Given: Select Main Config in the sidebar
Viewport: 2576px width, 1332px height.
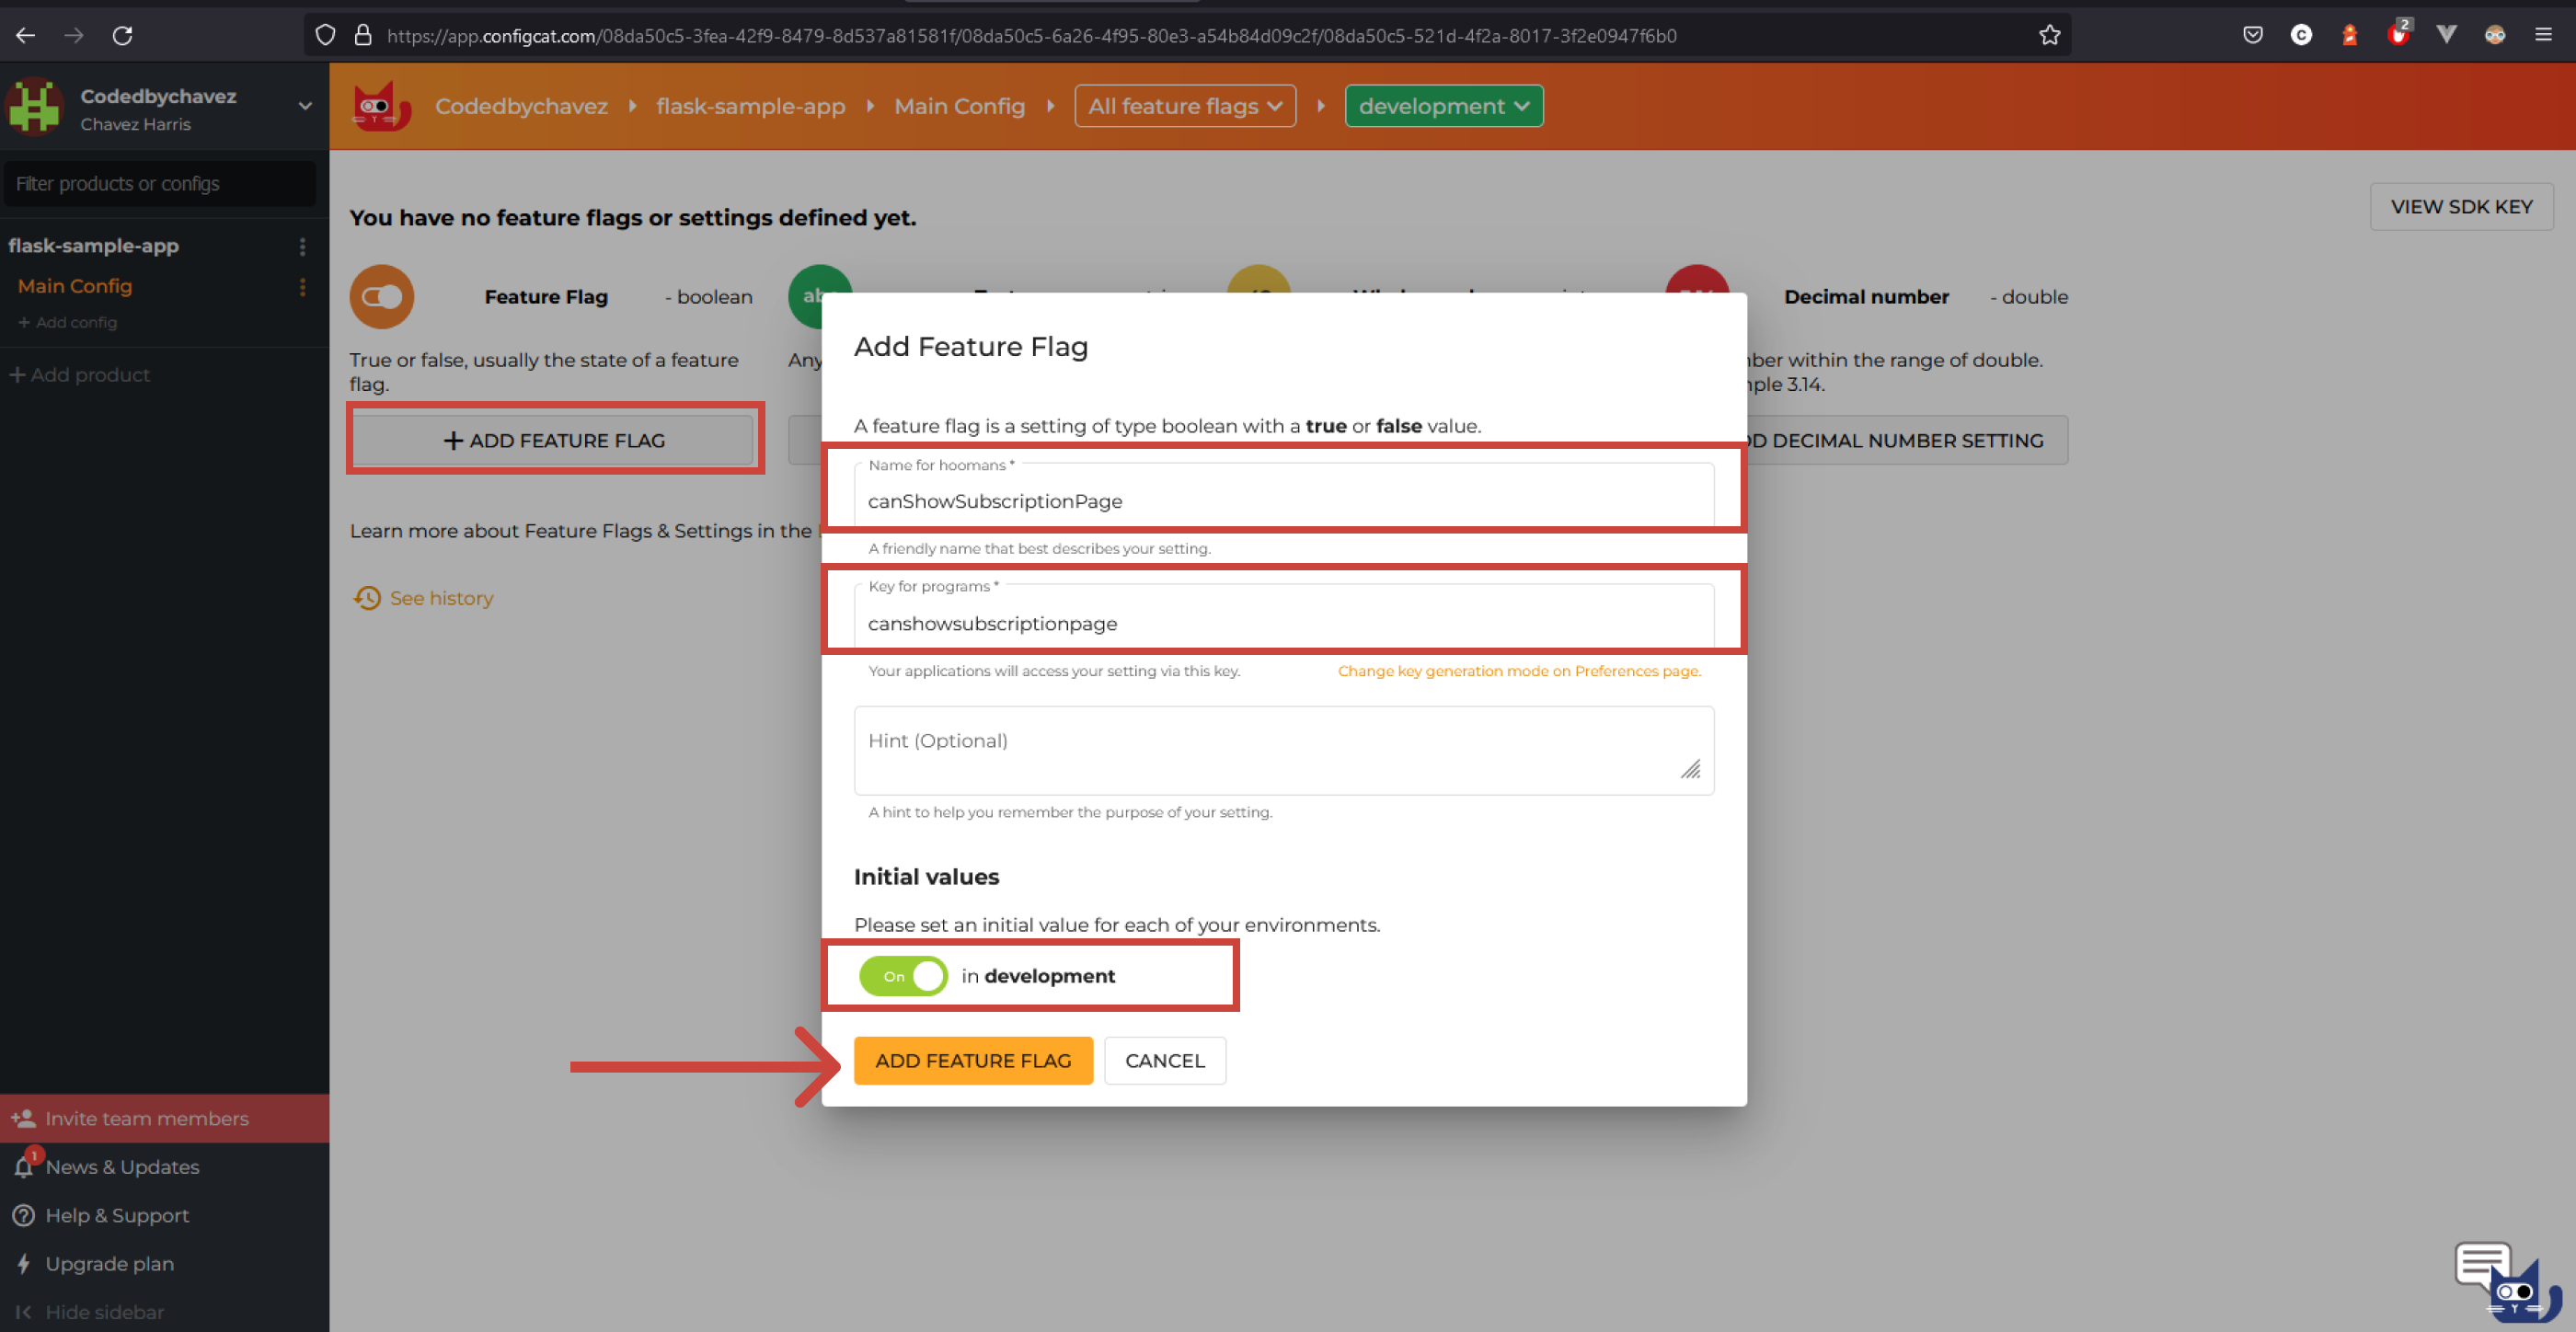Looking at the screenshot, I should click(x=75, y=286).
